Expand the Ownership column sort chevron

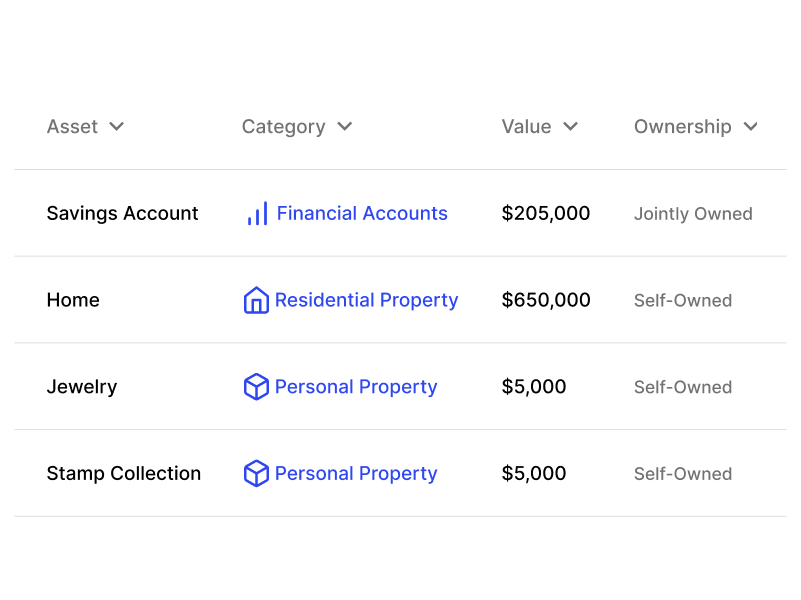pos(750,127)
